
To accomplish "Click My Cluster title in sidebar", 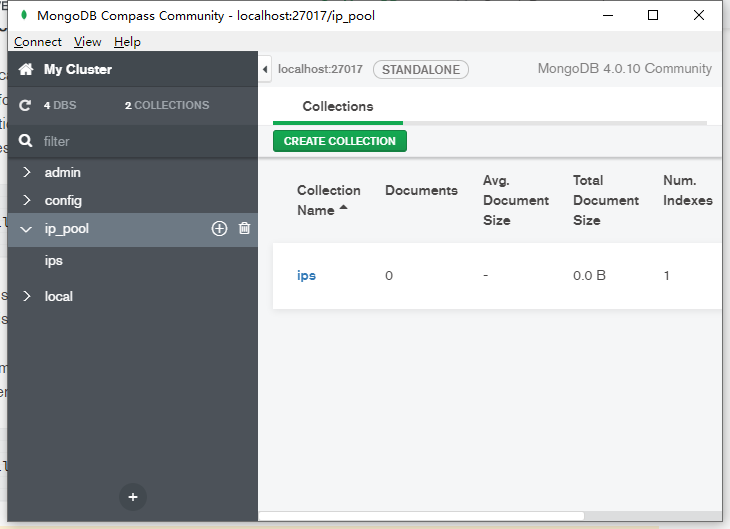I will tap(78, 69).
